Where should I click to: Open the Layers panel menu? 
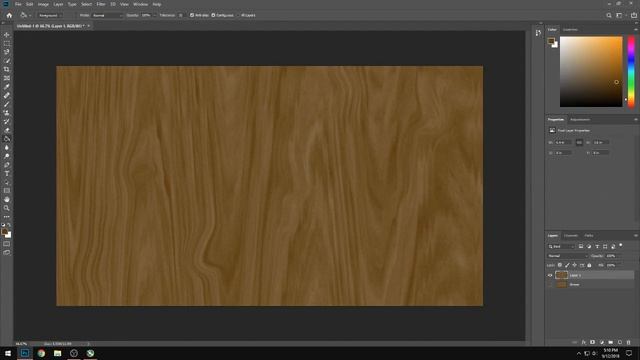coord(636,236)
